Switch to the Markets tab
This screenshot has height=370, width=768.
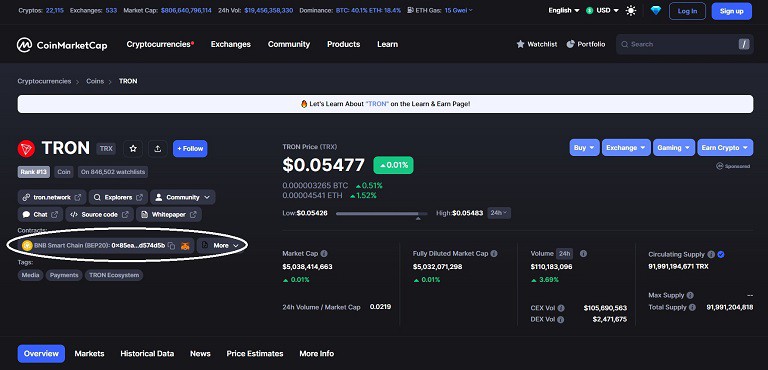tap(90, 354)
